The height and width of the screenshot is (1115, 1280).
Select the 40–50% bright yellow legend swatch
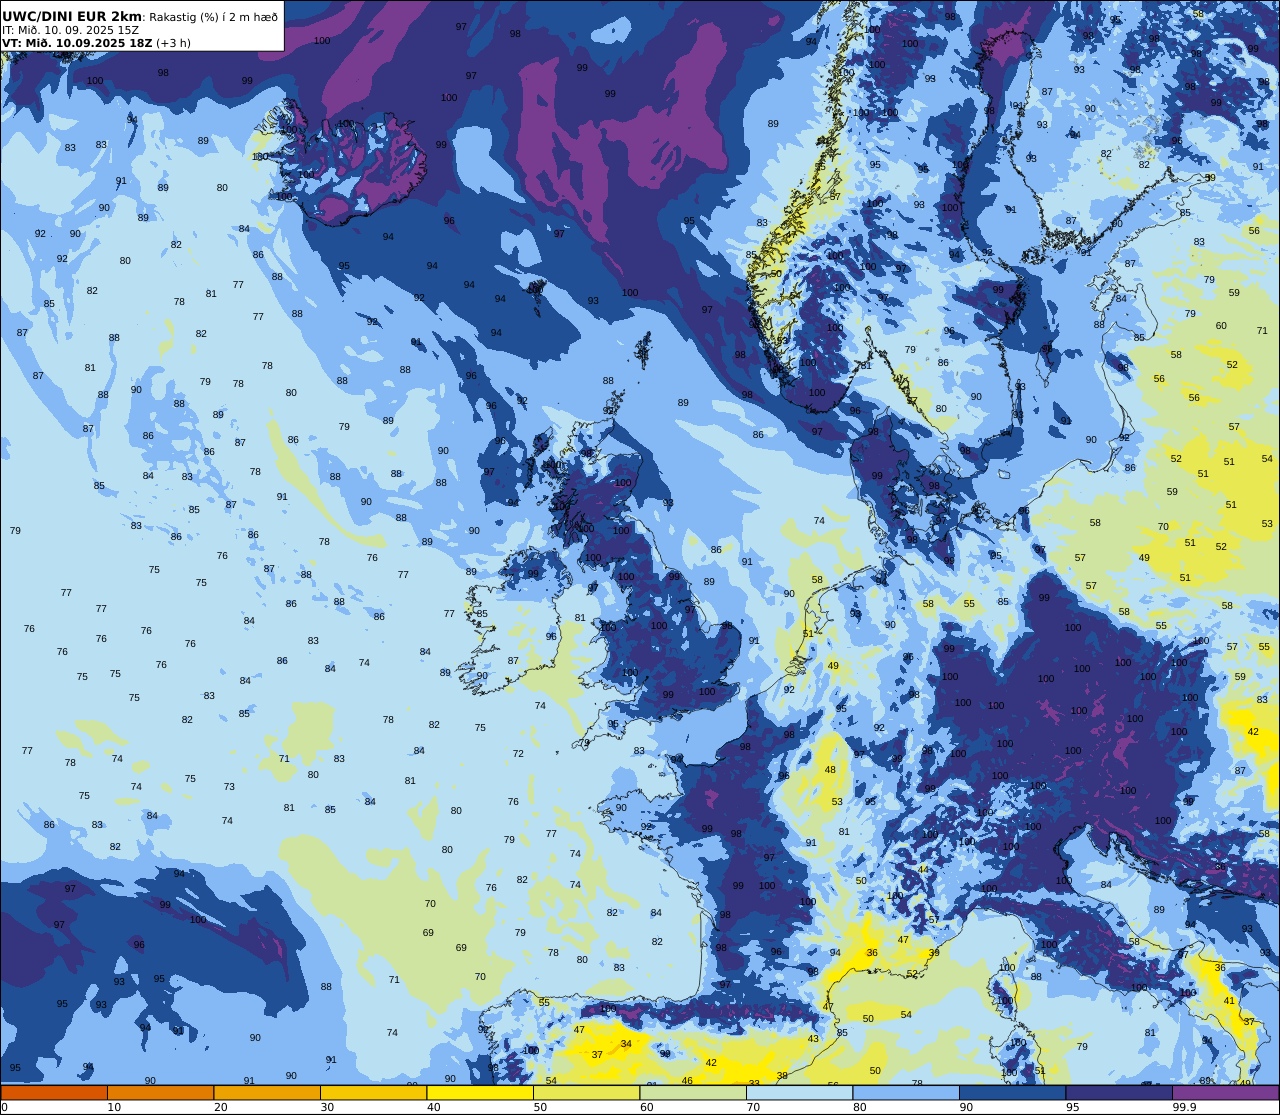point(480,1093)
